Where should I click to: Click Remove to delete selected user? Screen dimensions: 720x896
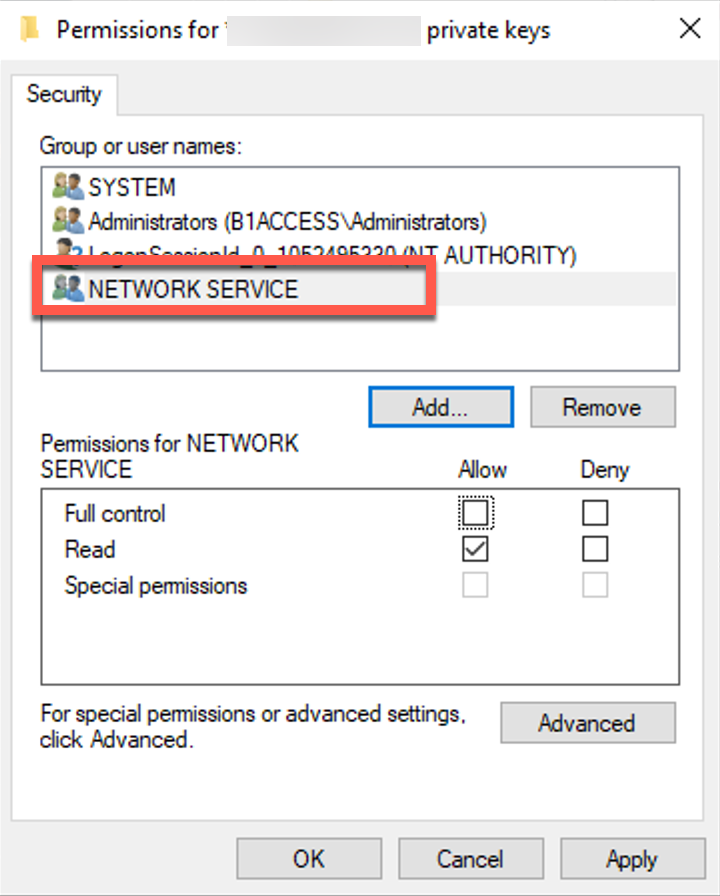click(603, 407)
